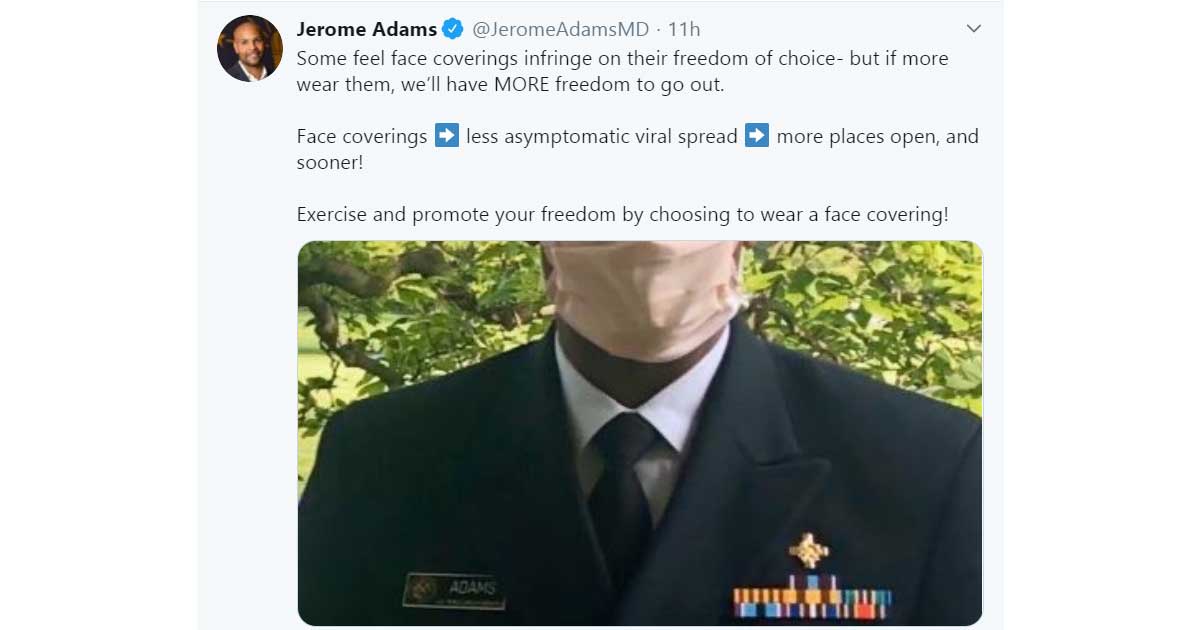Open the attached uniform photo
Image resolution: width=1200 pixels, height=630 pixels.
[640, 433]
